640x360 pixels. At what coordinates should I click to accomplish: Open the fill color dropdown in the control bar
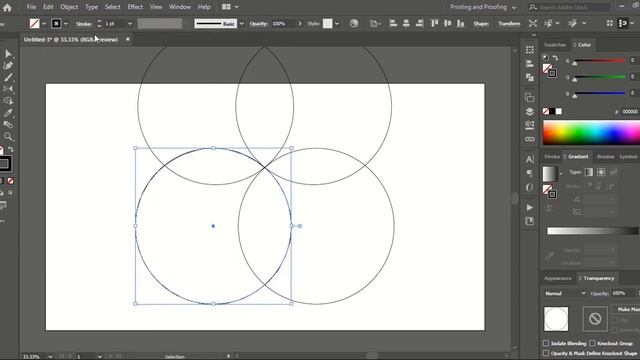44,24
